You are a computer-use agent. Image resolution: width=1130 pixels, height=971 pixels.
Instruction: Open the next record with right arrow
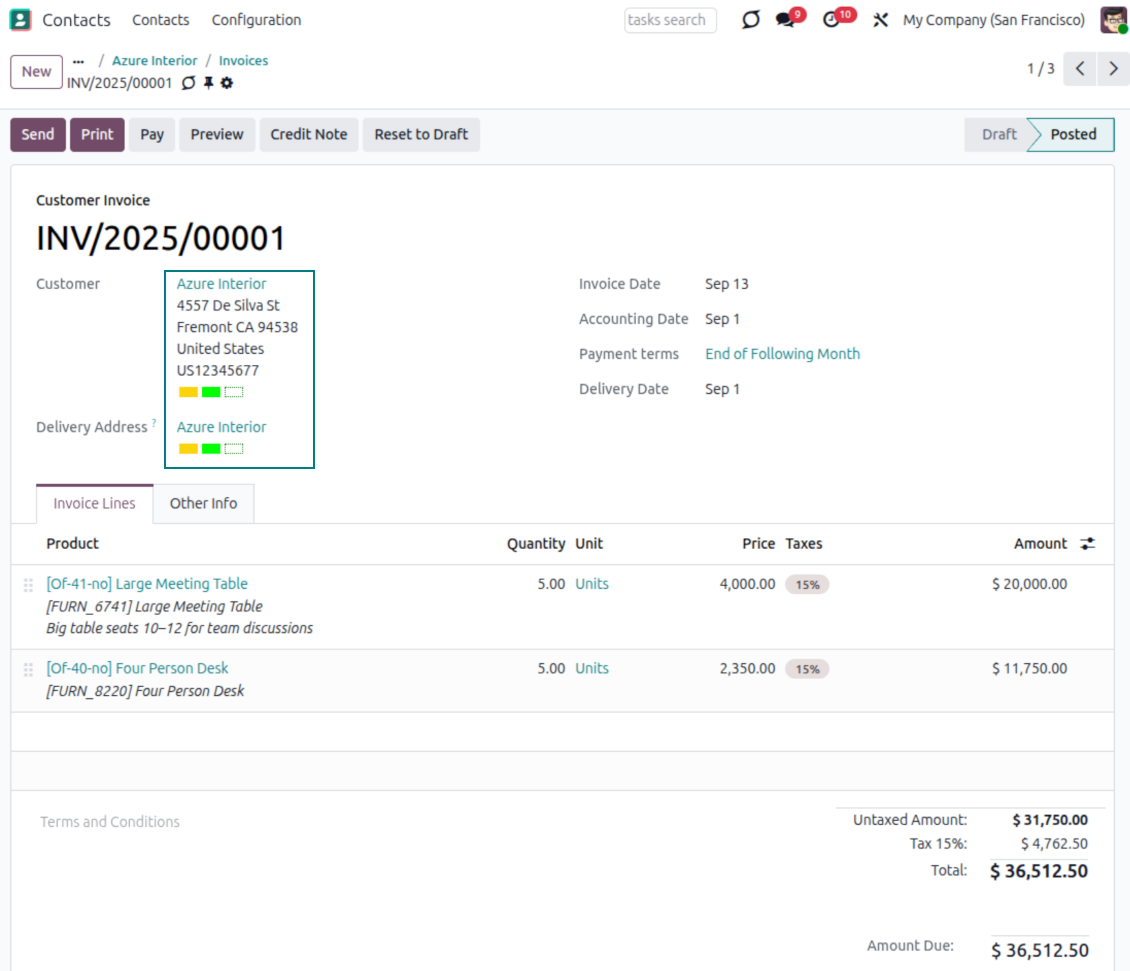1113,69
